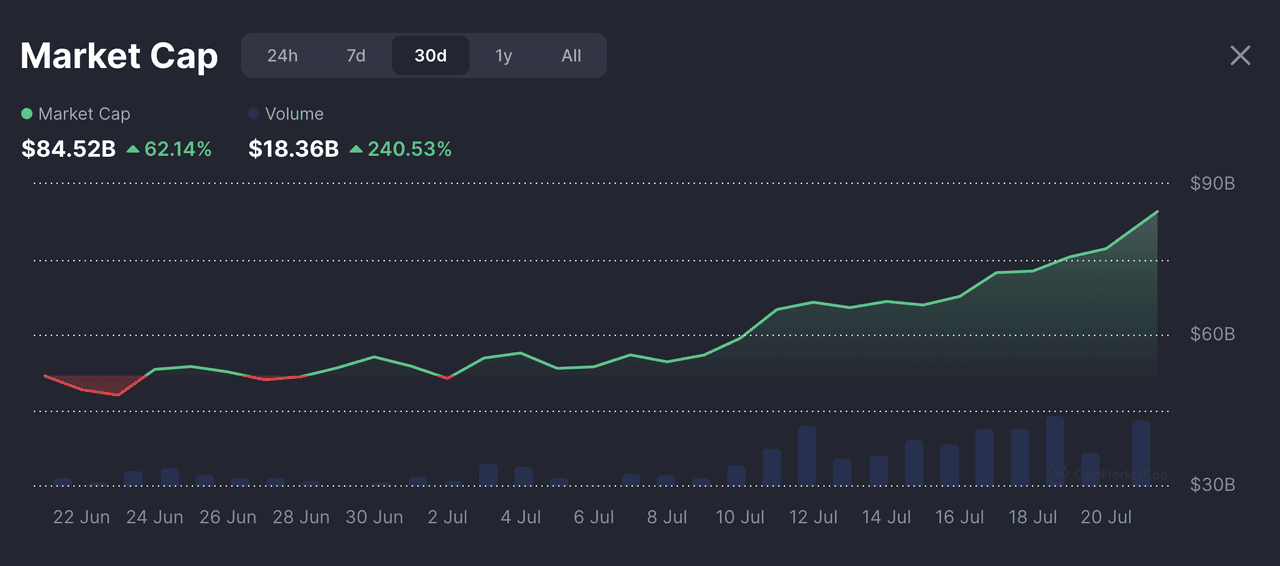Select the volume bar above 12 Jul
The width and height of the screenshot is (1280, 566).
point(807,456)
